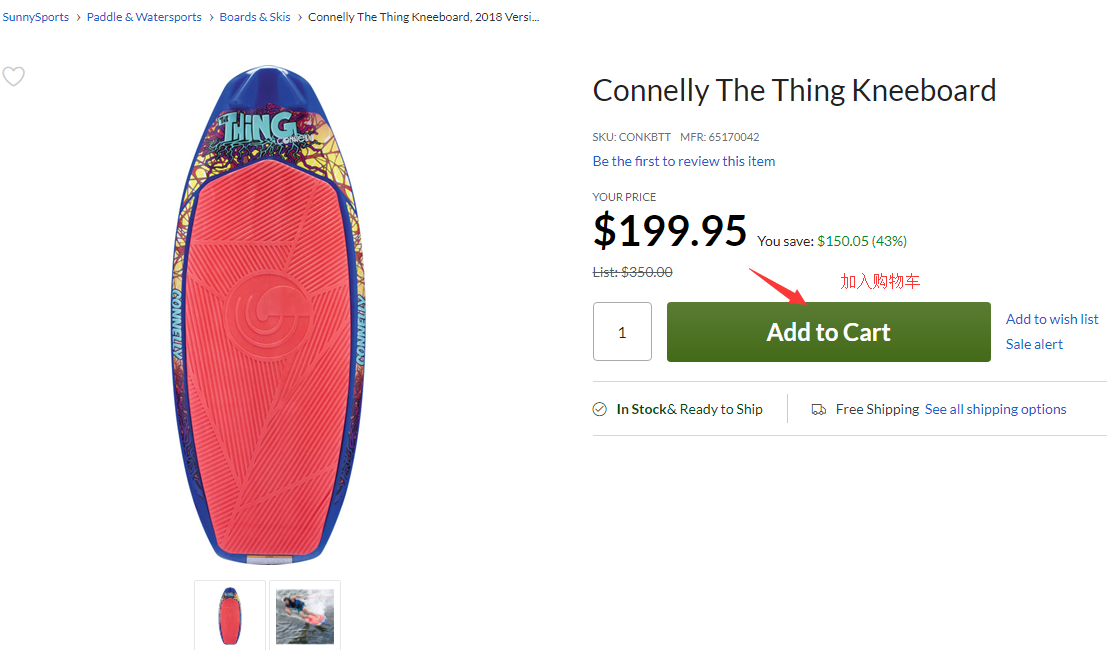Image resolution: width=1107 pixels, height=650 pixels.
Task: Click the $199.95 price text
Action: click(x=670, y=231)
